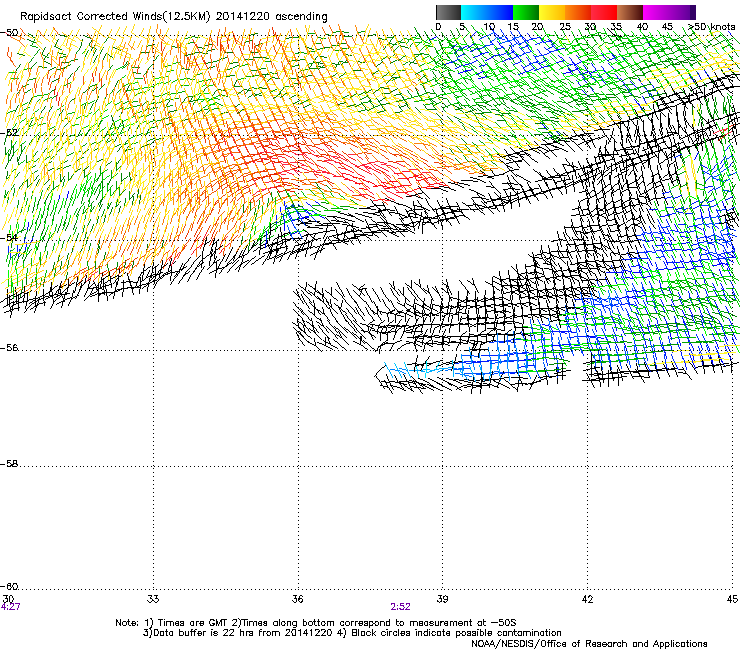Image resolution: width=740 pixels, height=650 pixels.
Task: Click the legend number '25'
Action: tap(565, 26)
